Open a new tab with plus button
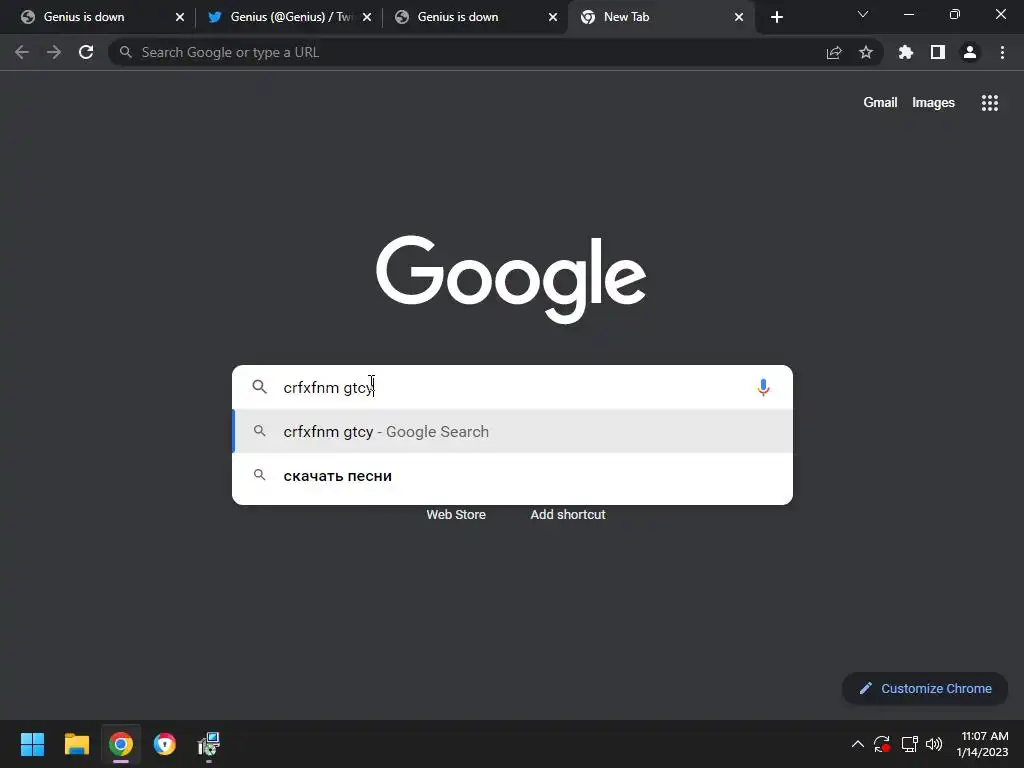1024x768 pixels. 776,17
